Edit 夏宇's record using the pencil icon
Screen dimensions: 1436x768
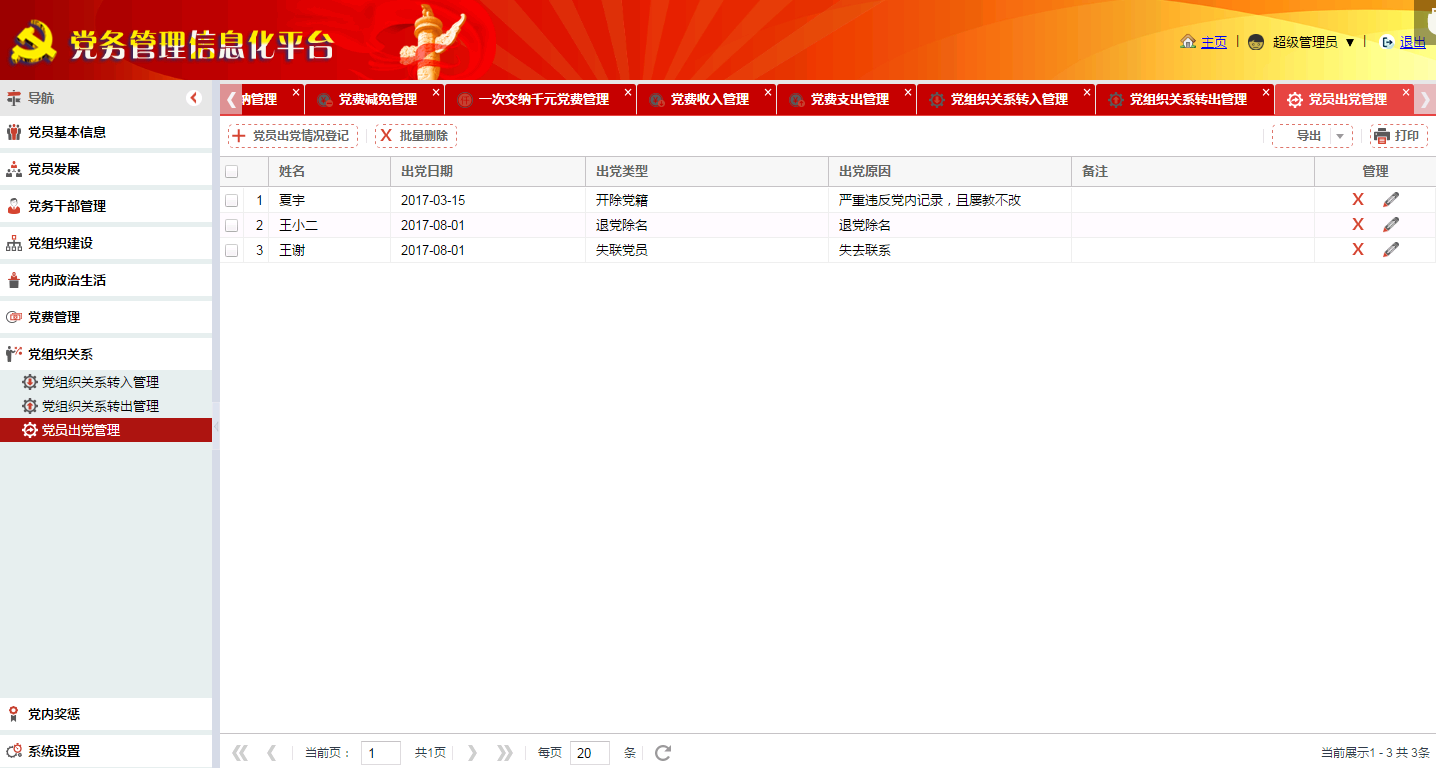pyautogui.click(x=1389, y=198)
